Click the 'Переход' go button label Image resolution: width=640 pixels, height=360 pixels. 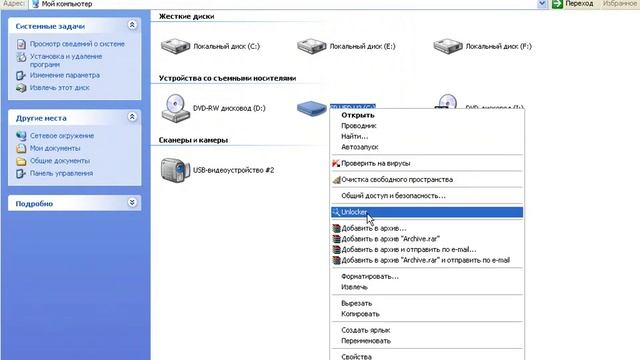(579, 4)
